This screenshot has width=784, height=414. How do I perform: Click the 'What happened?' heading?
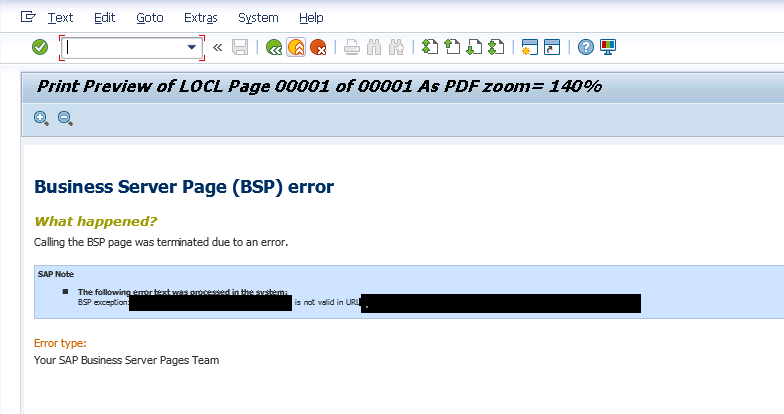tap(96, 222)
